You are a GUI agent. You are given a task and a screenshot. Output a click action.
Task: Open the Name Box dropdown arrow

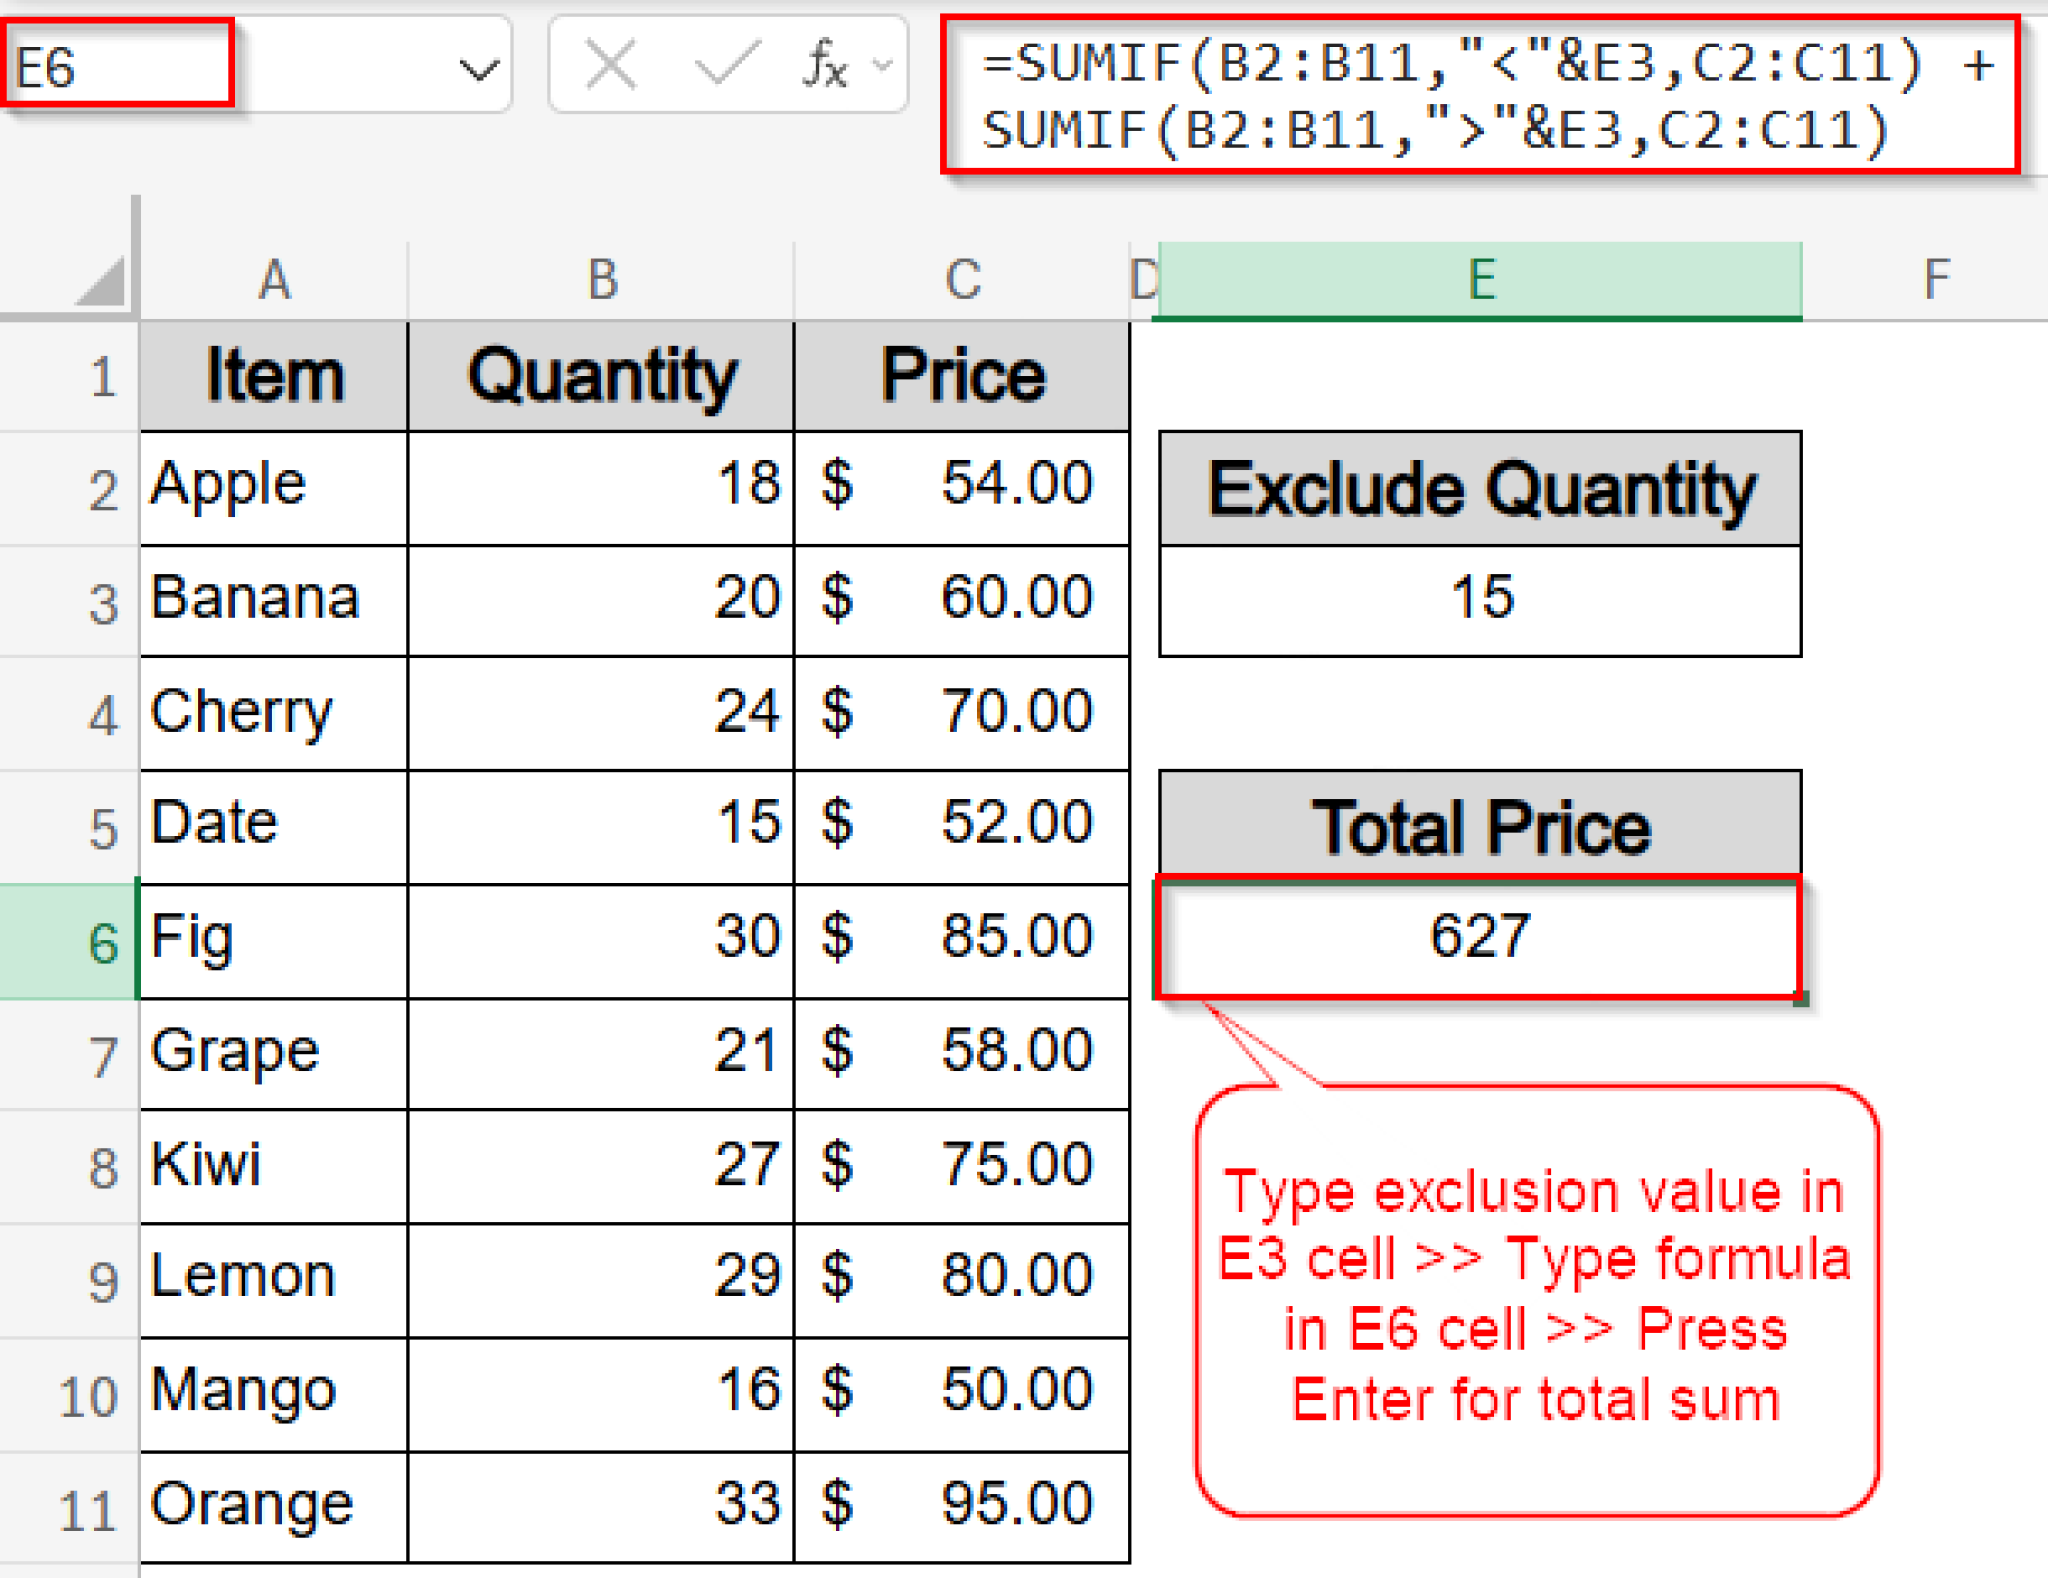[480, 66]
